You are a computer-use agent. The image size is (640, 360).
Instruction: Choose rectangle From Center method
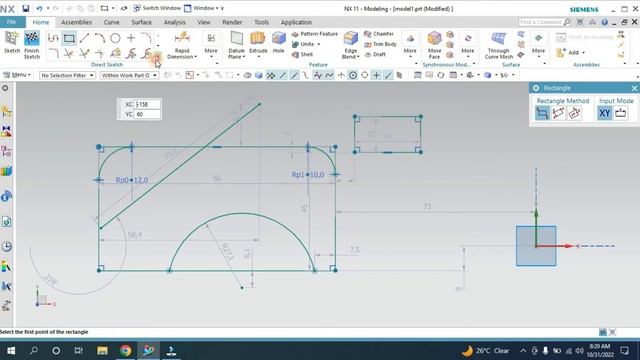574,113
